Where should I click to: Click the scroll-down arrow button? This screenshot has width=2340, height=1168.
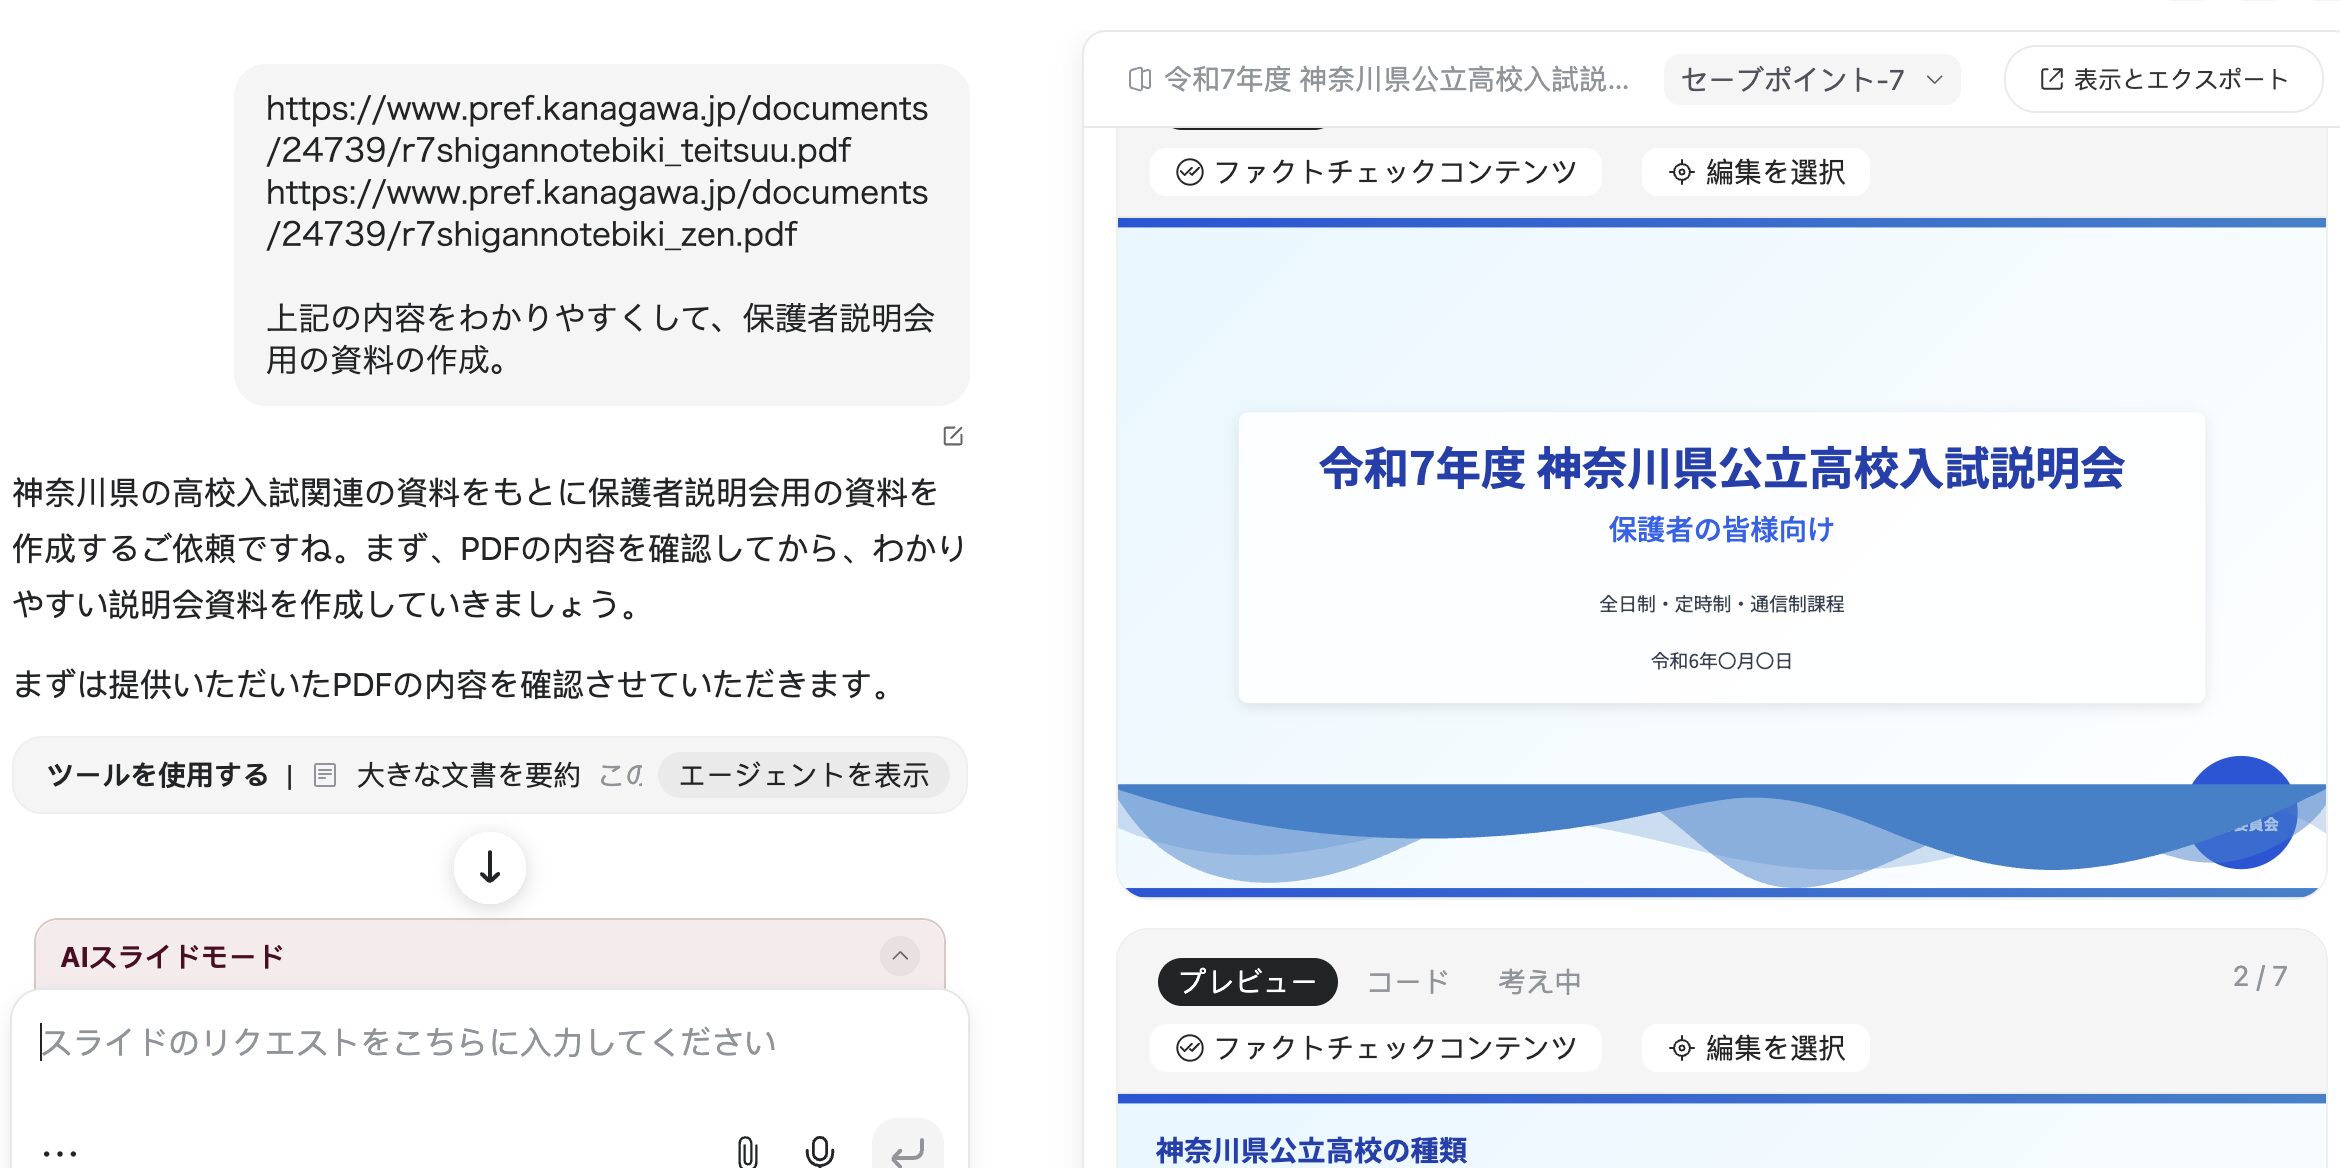tap(490, 867)
